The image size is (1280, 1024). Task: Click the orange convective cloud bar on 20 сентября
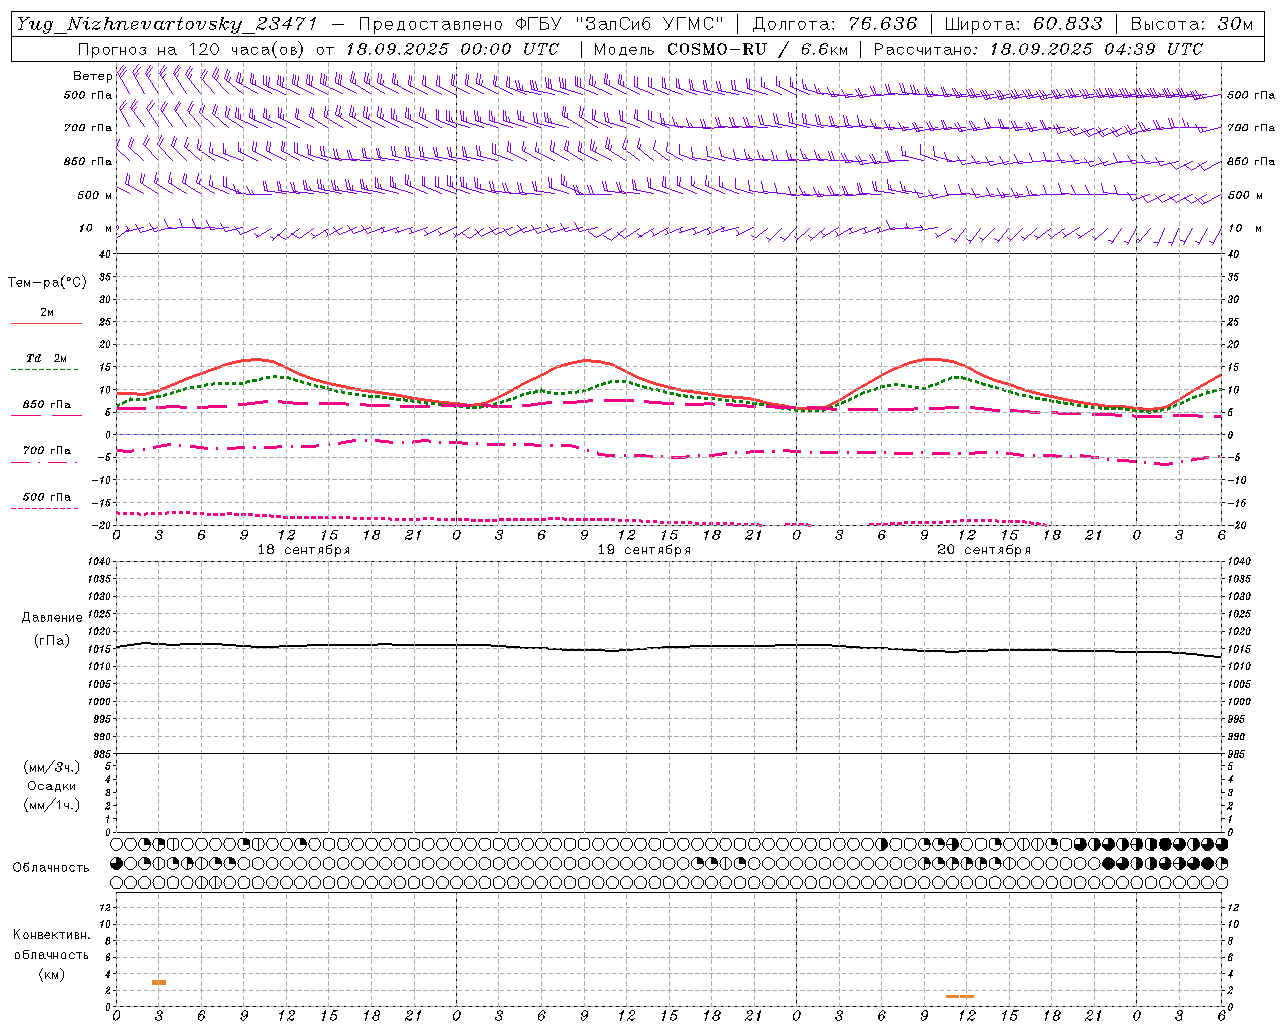pyautogui.click(x=960, y=996)
